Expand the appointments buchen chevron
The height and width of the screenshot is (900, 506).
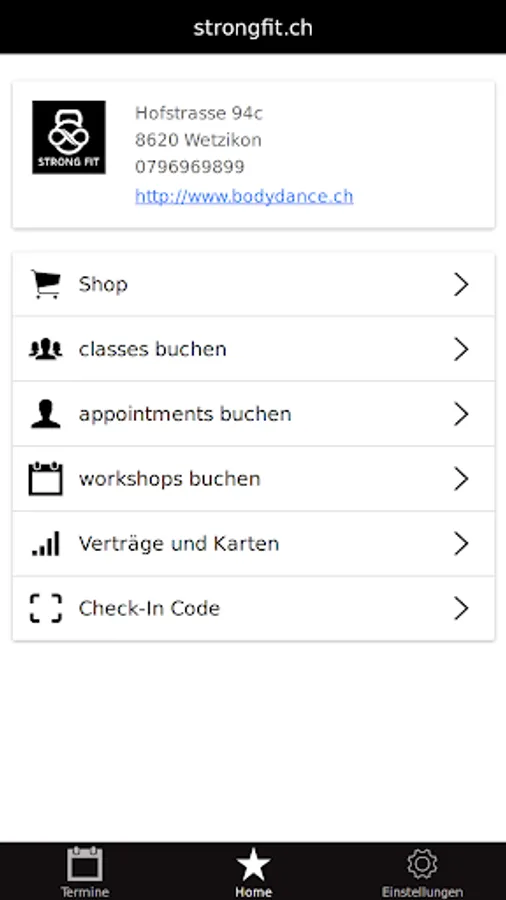coord(461,414)
